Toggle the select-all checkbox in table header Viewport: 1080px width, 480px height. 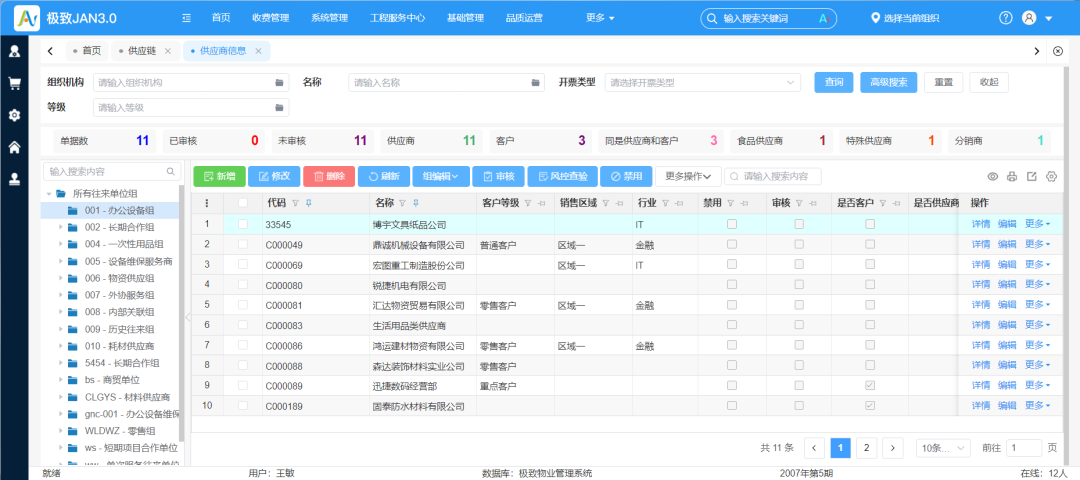click(x=242, y=203)
